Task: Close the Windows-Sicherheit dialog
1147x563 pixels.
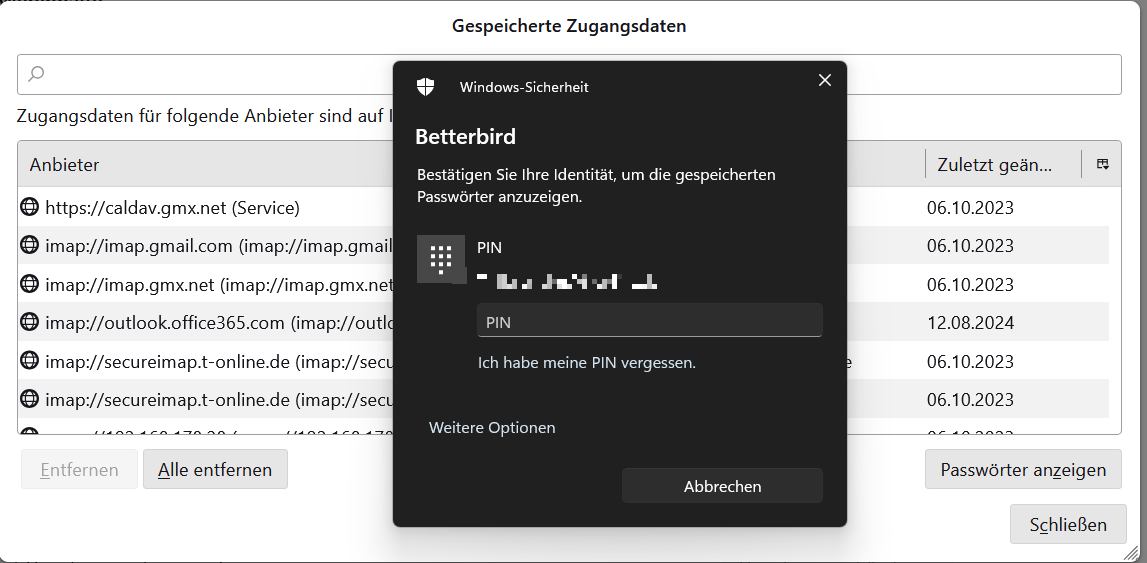Action: (x=824, y=80)
